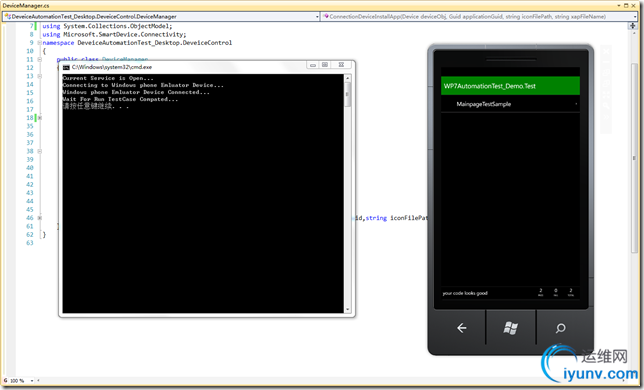Expand the collapsed region at line 18
This screenshot has width=644, height=390.
pos(39,118)
